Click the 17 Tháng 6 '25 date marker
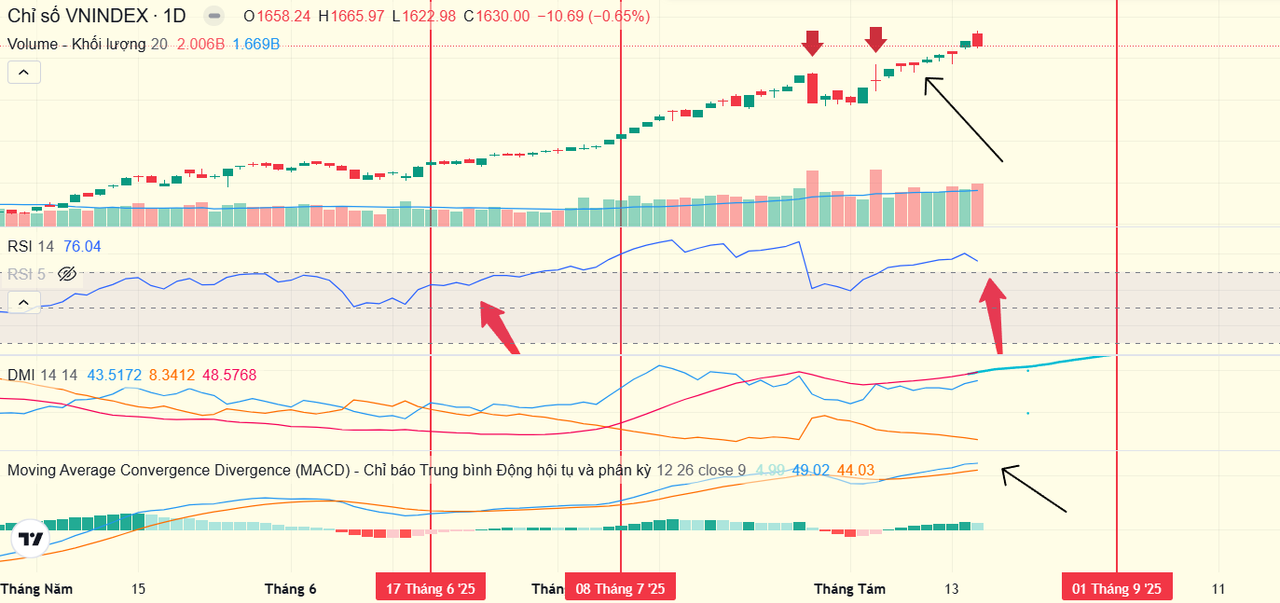The width and height of the screenshot is (1280, 603). (x=431, y=588)
